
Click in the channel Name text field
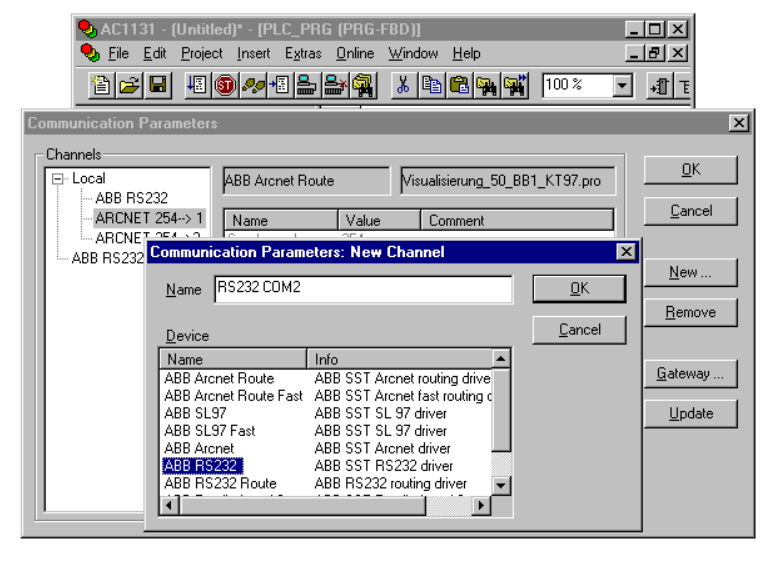[x=362, y=289]
